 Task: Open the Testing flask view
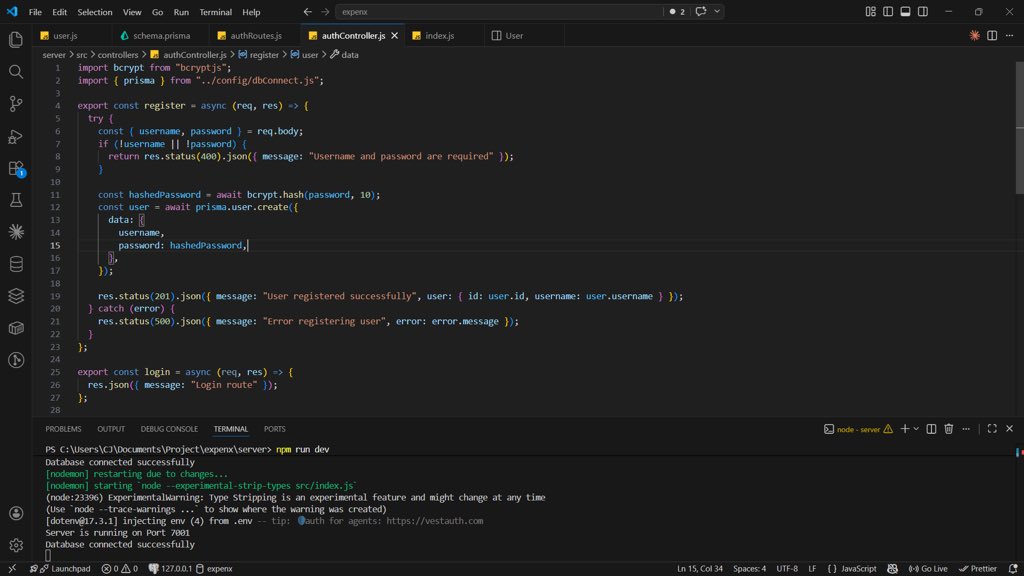[x=16, y=200]
